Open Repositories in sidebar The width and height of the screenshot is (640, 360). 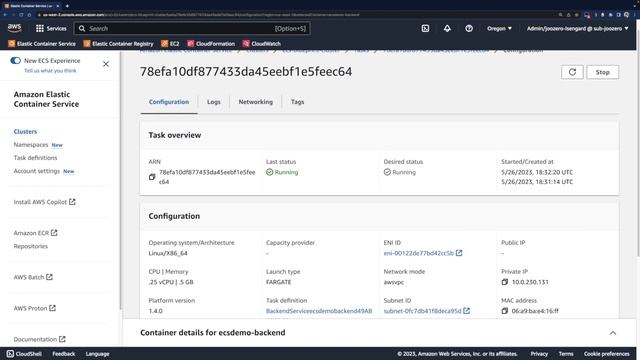tap(31, 246)
